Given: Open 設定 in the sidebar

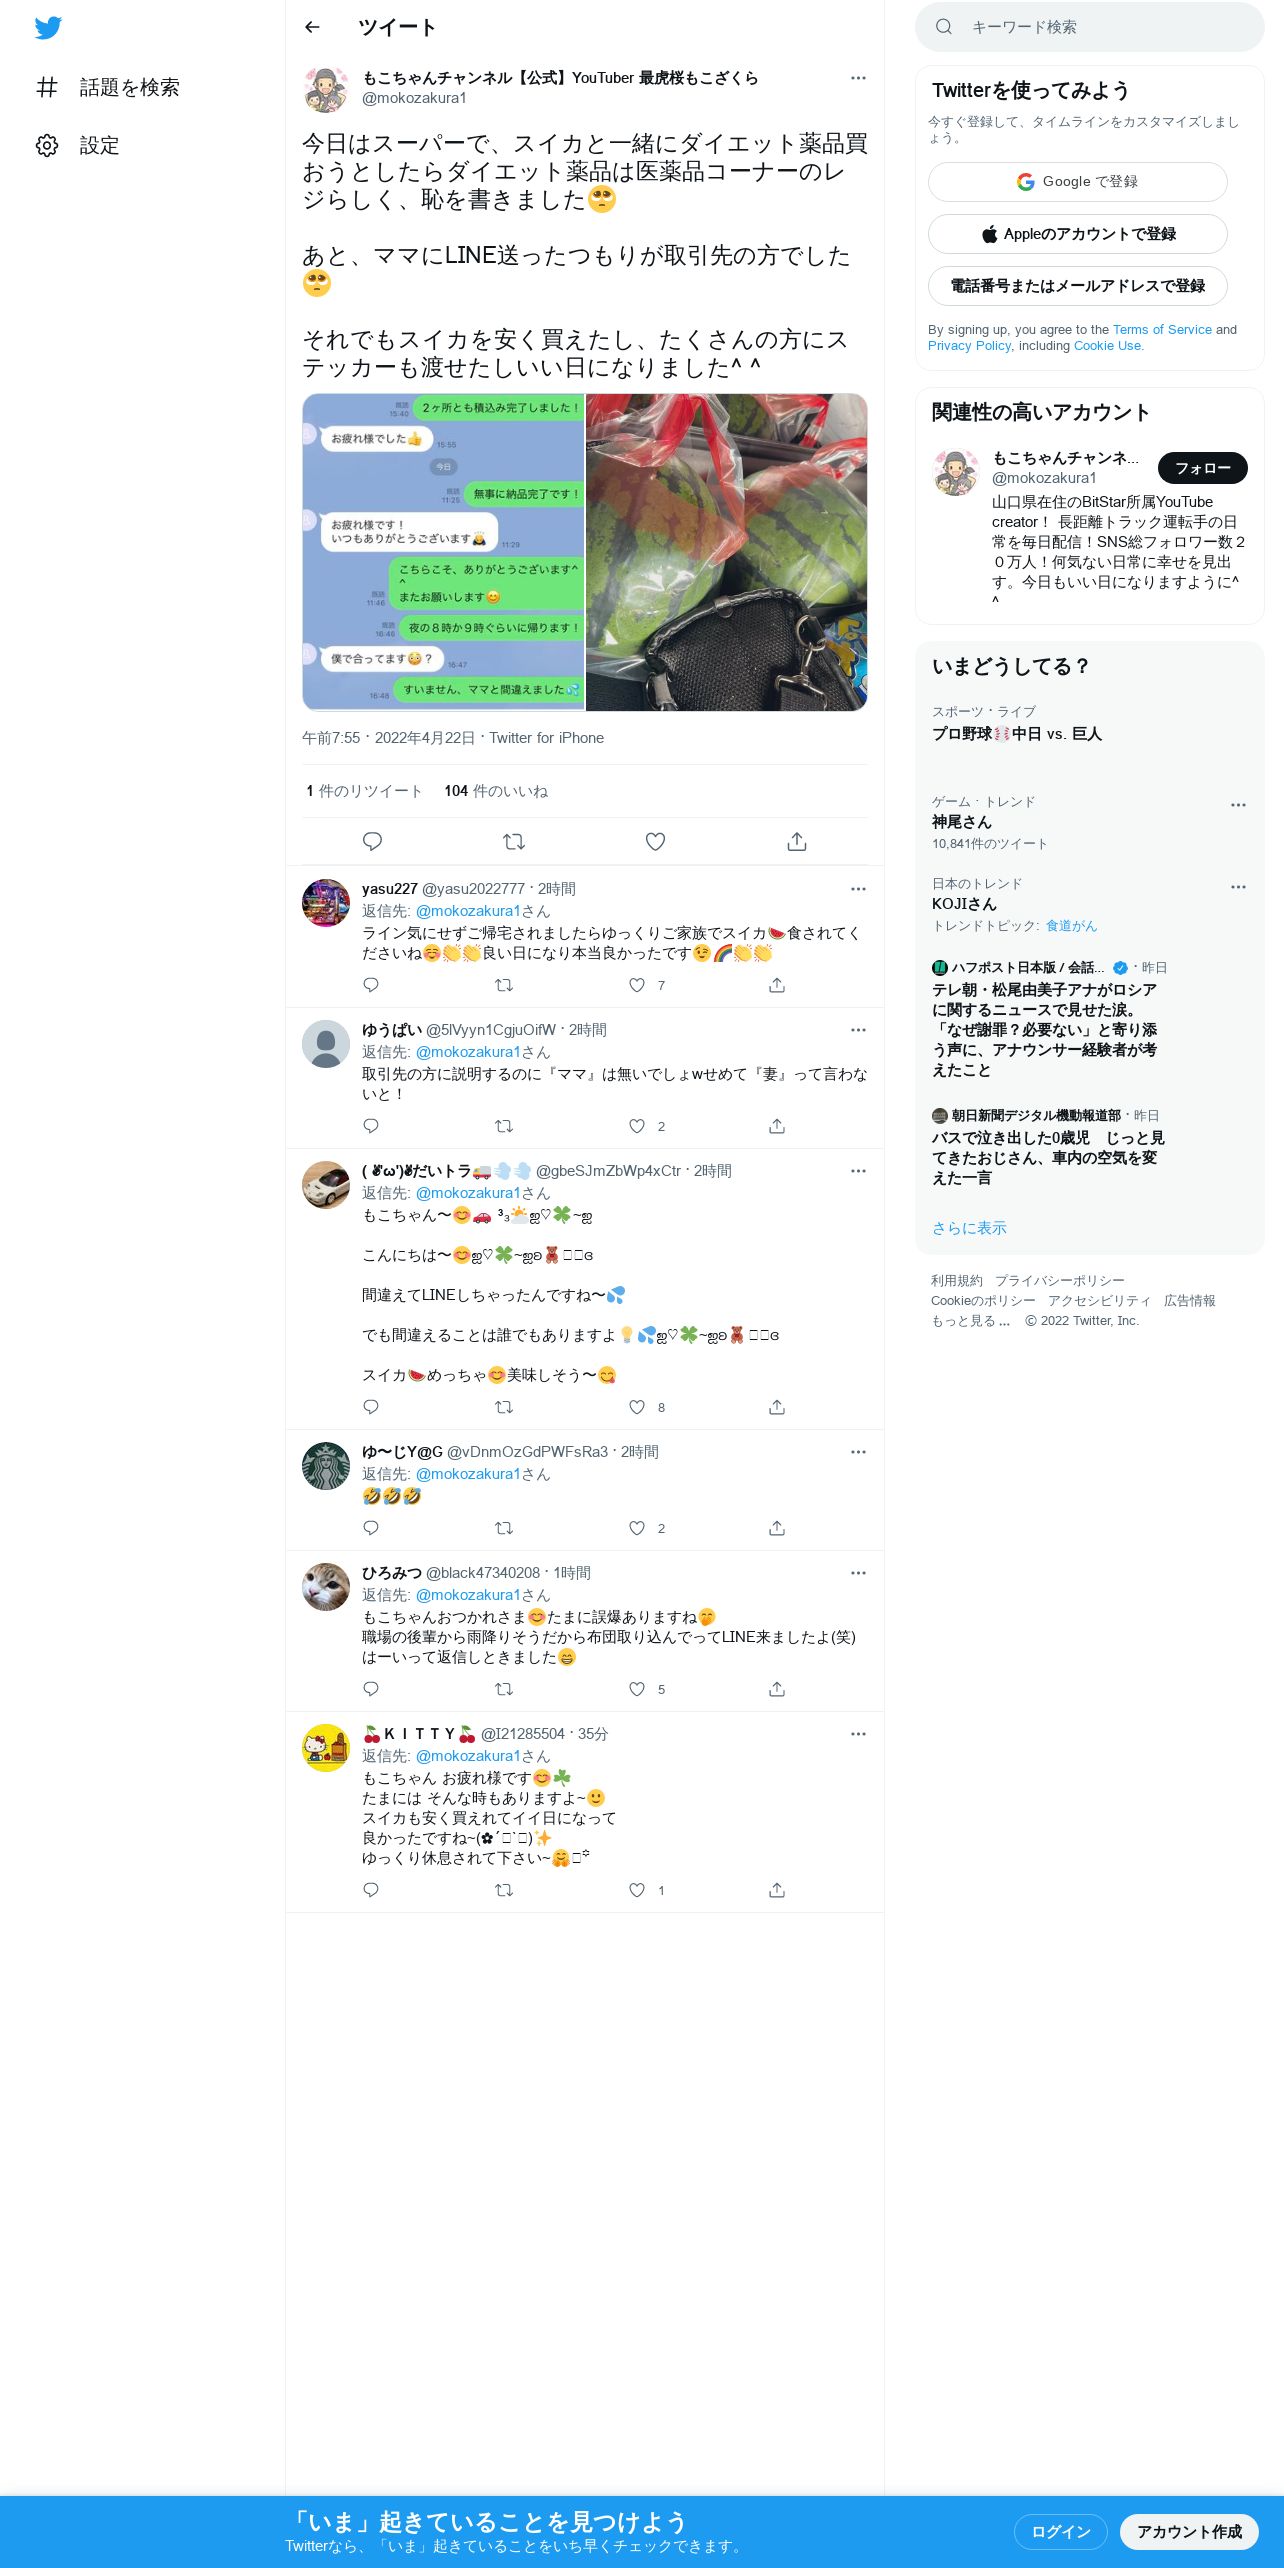Looking at the screenshot, I should click(99, 145).
